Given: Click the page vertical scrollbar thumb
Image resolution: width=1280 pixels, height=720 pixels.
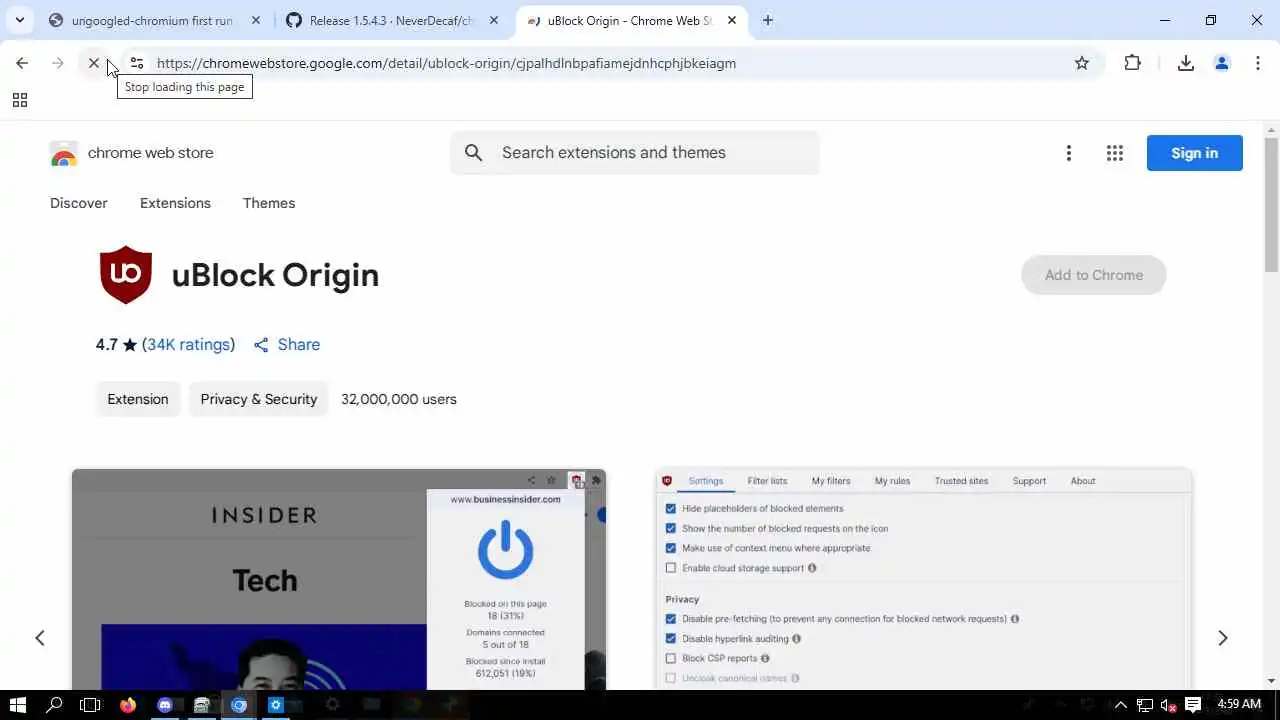Looking at the screenshot, I should click(1271, 205).
